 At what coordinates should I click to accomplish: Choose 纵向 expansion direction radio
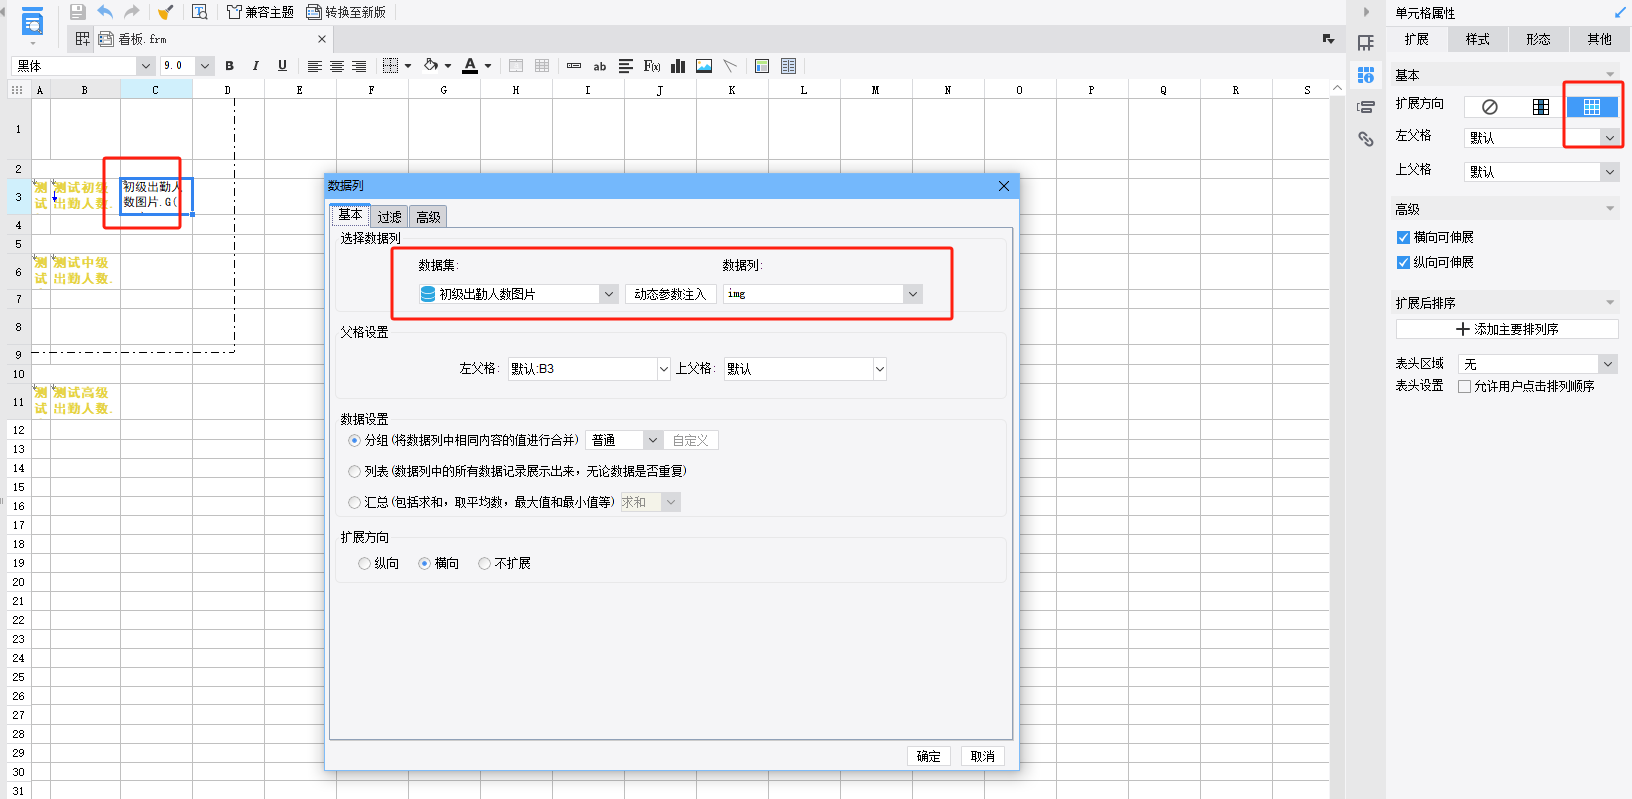point(364,564)
